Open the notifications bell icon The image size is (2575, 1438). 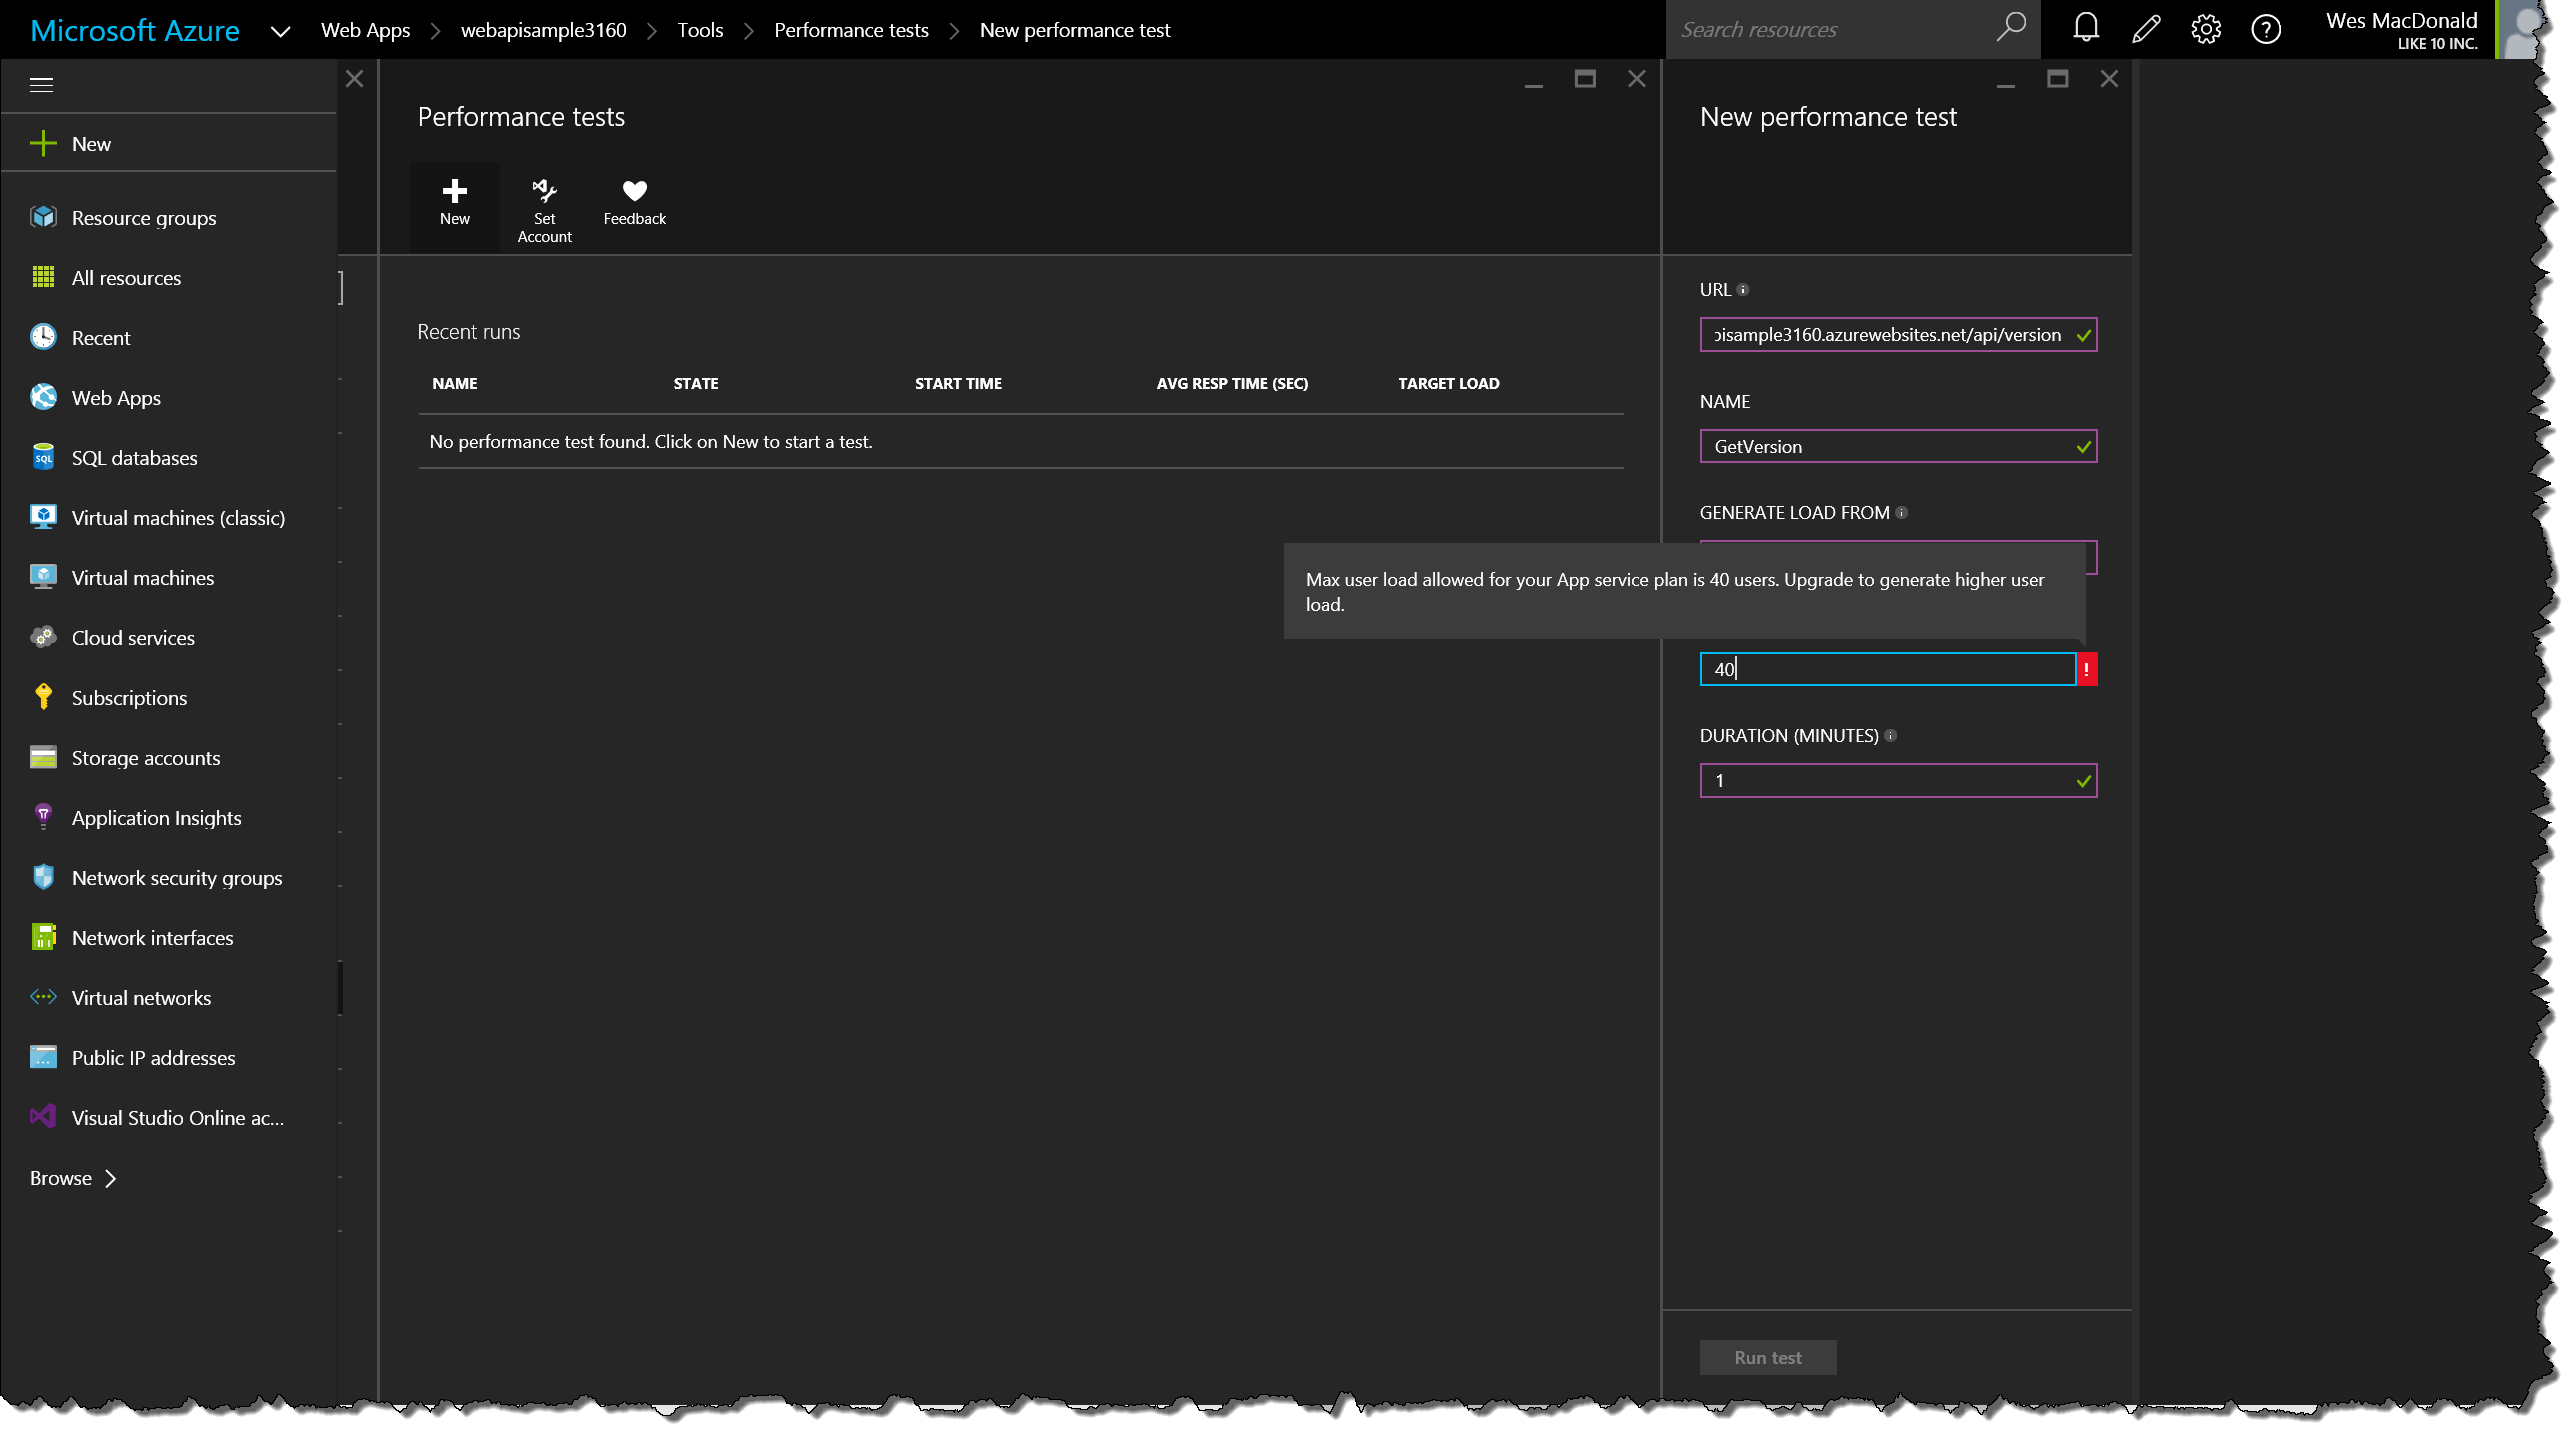(x=2085, y=29)
